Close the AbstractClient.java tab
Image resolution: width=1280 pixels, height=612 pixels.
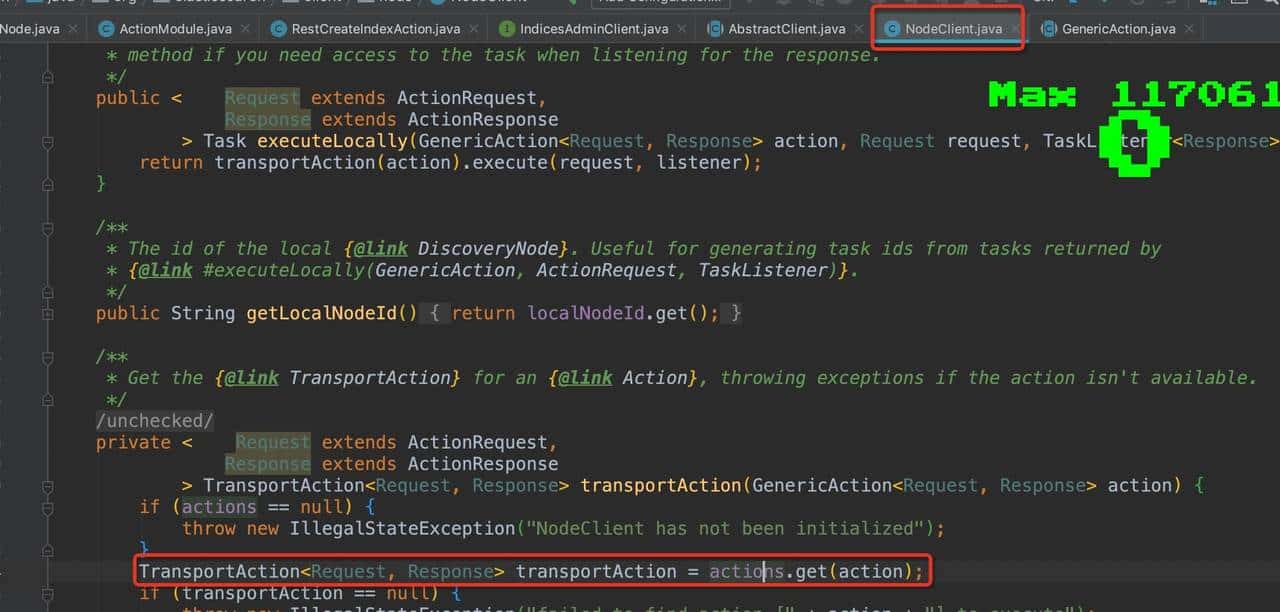[858, 29]
